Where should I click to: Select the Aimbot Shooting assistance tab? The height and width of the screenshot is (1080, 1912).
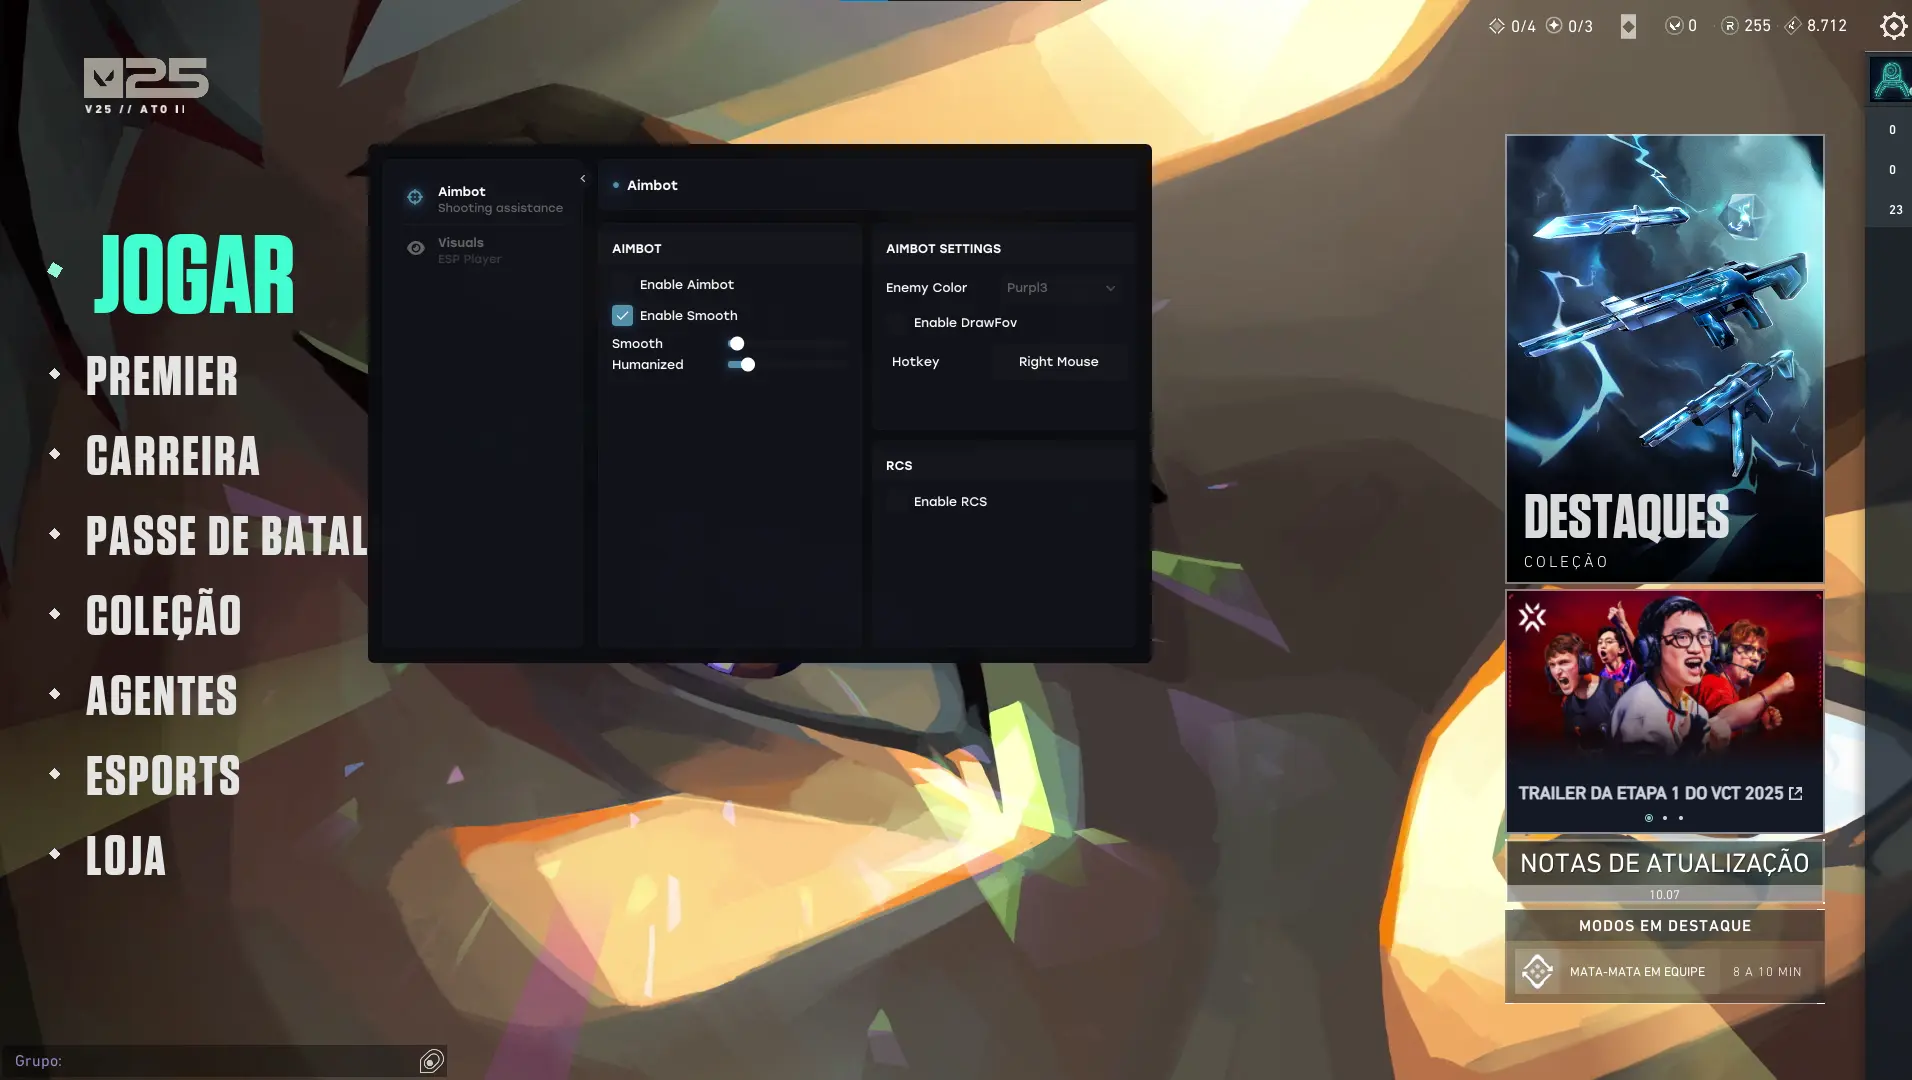click(484, 199)
